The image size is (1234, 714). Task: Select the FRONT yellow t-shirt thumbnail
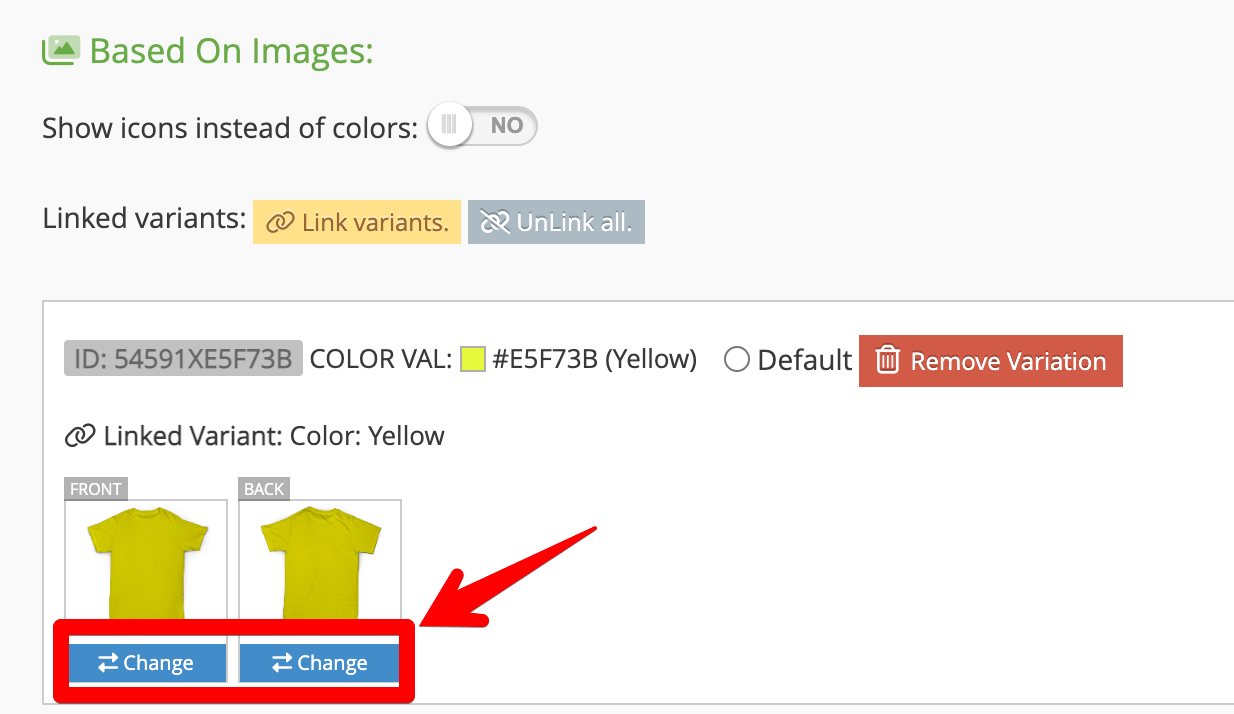click(146, 562)
